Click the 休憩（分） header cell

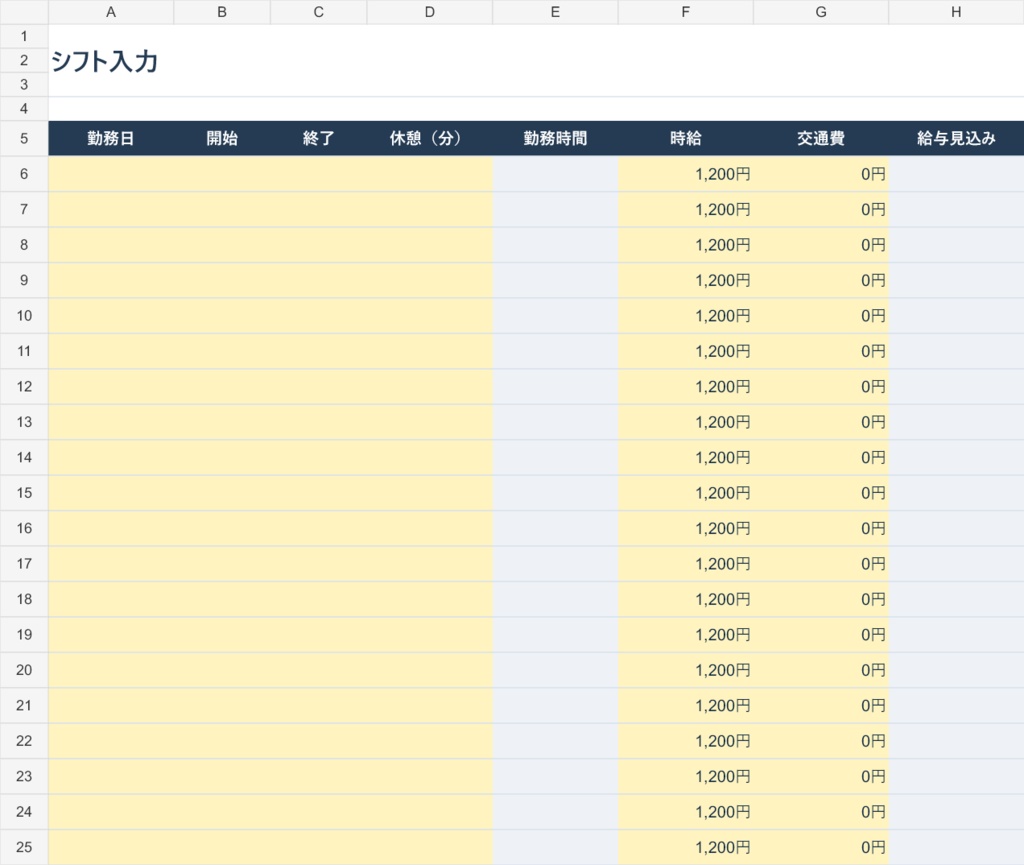pyautogui.click(x=430, y=138)
